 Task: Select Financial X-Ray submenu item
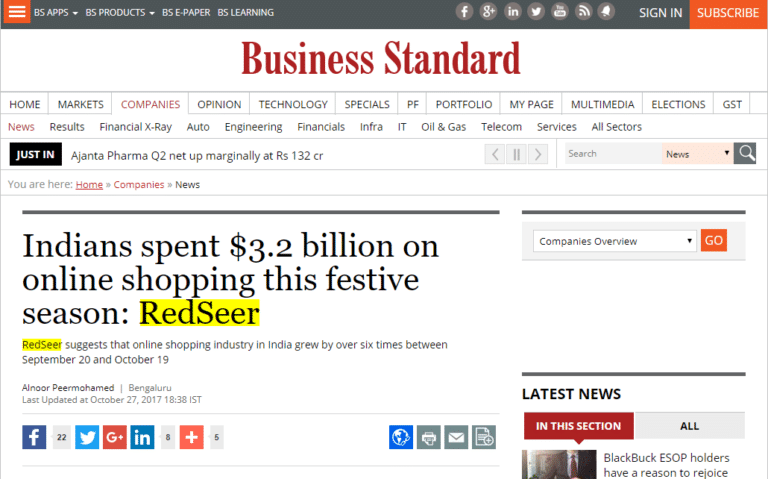135,127
